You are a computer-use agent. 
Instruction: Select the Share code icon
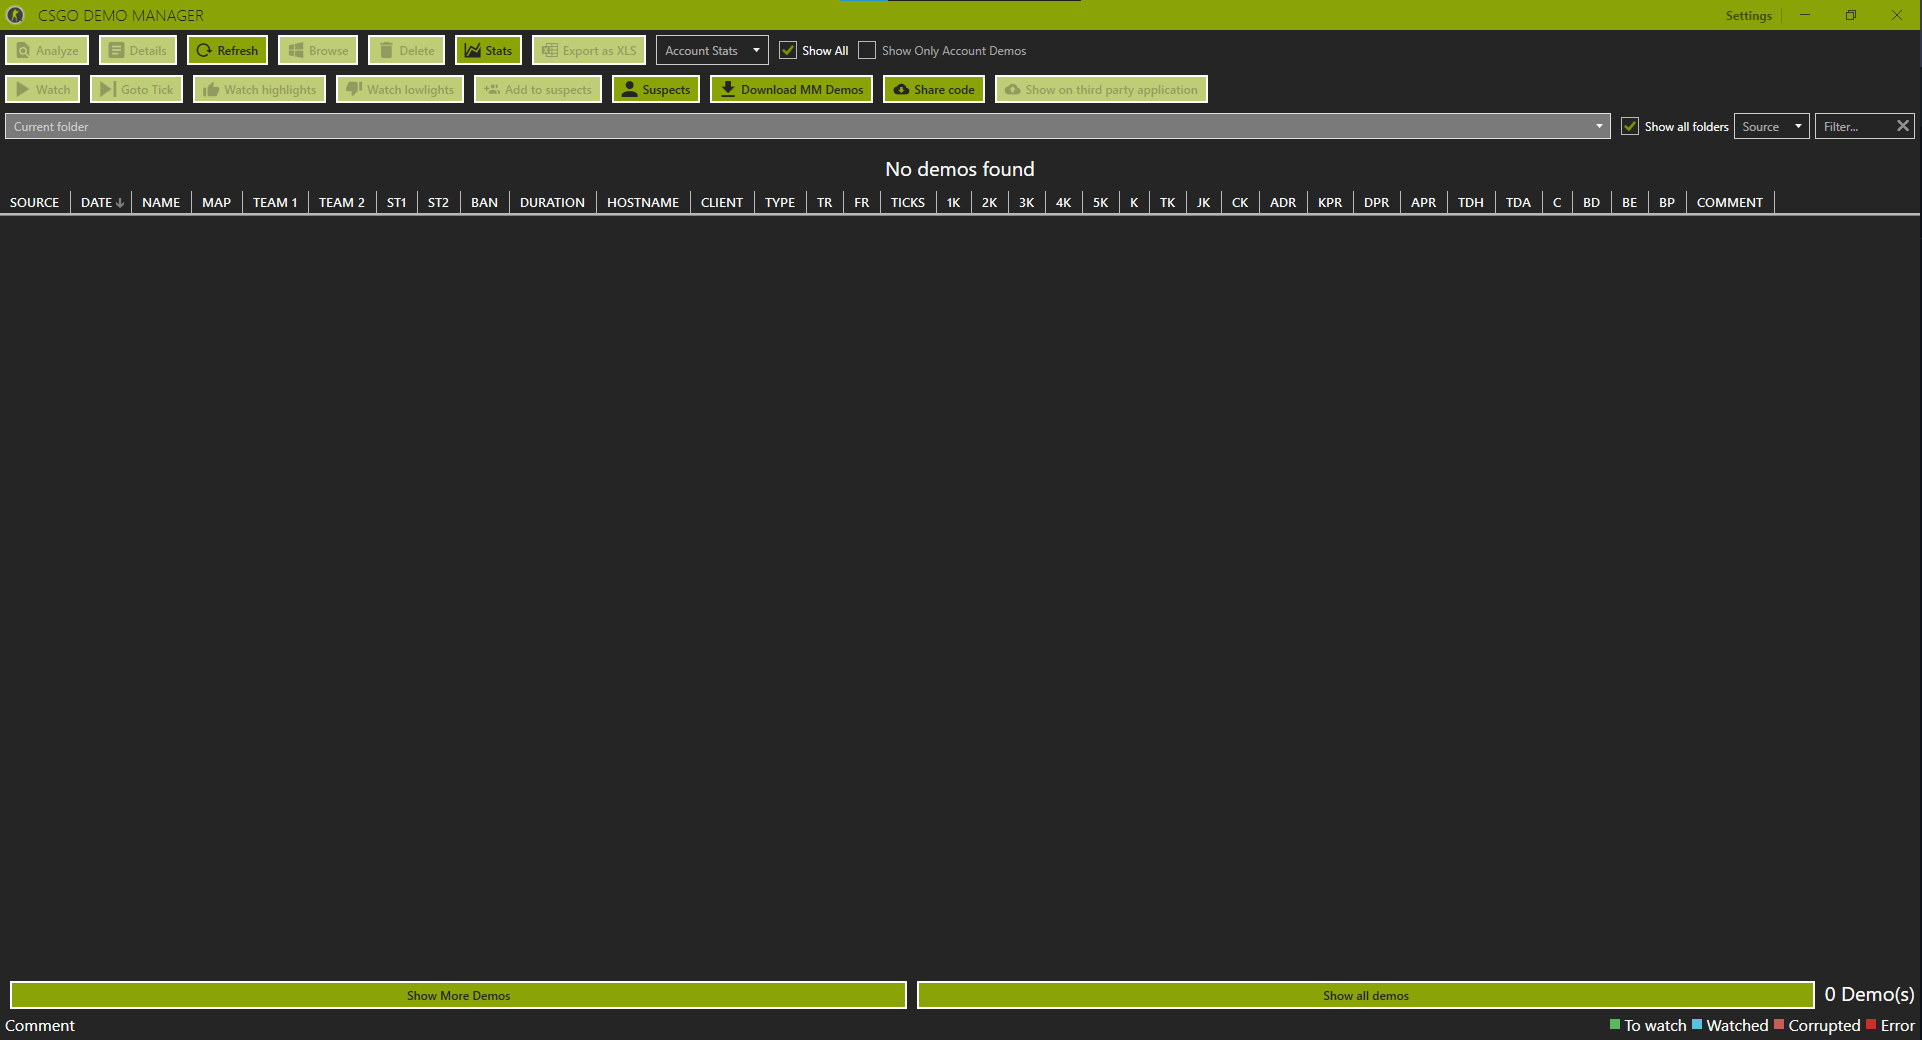(903, 89)
